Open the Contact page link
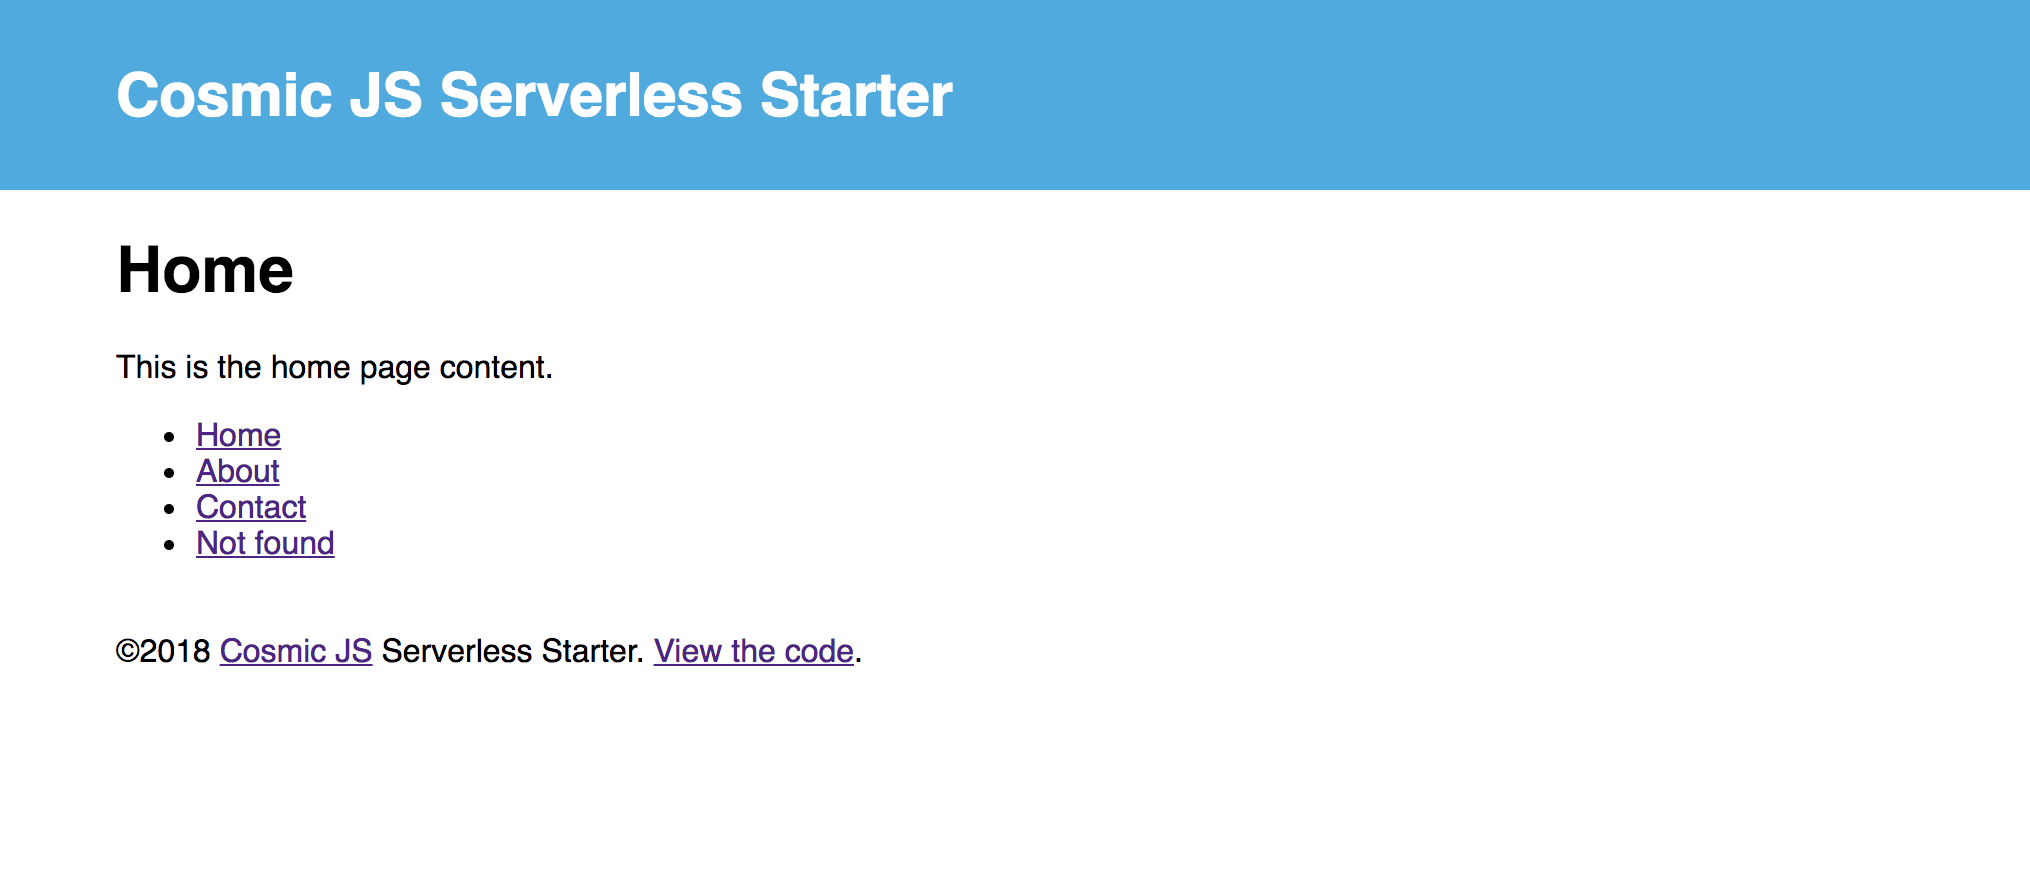Viewport: 2030px width, 880px height. (251, 507)
